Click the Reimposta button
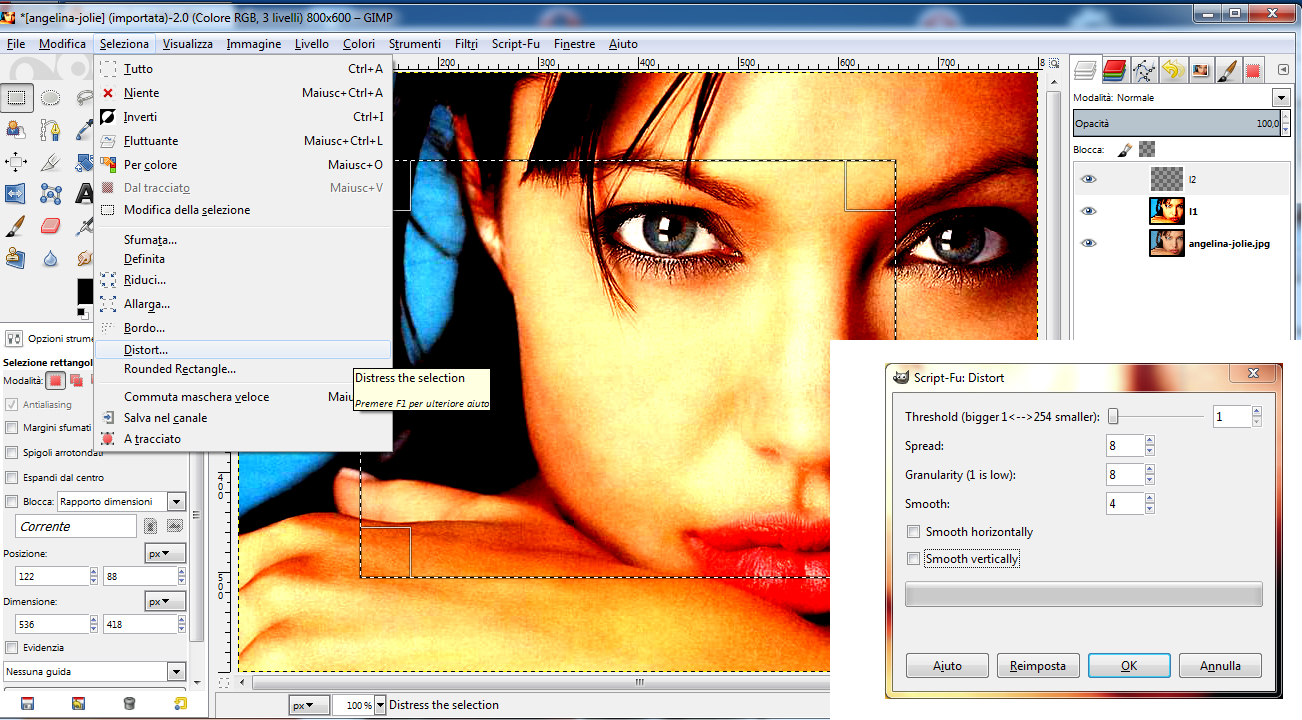The height and width of the screenshot is (720, 1302). (x=1038, y=666)
